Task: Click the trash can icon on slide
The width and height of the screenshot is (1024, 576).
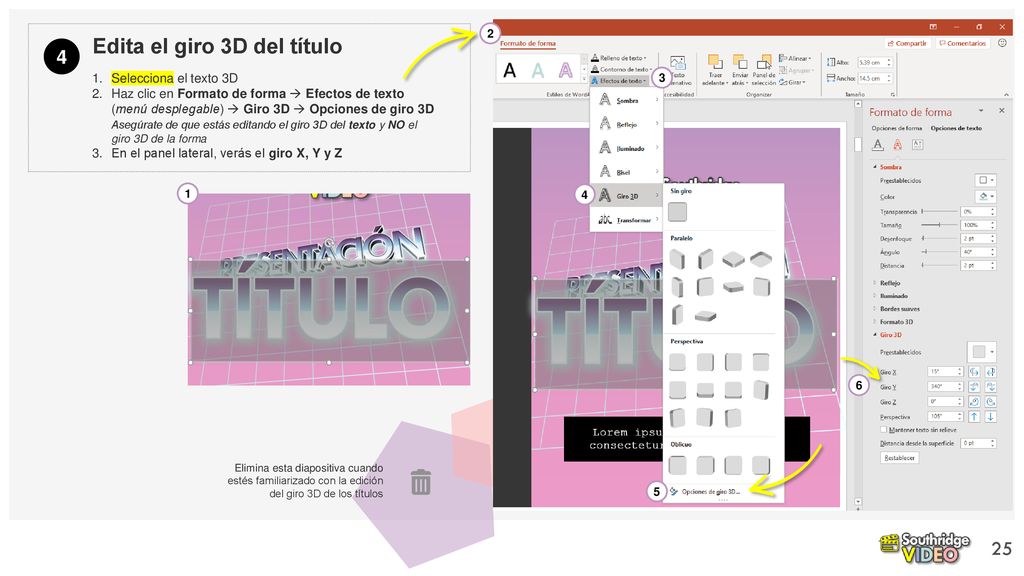Action: pos(421,482)
